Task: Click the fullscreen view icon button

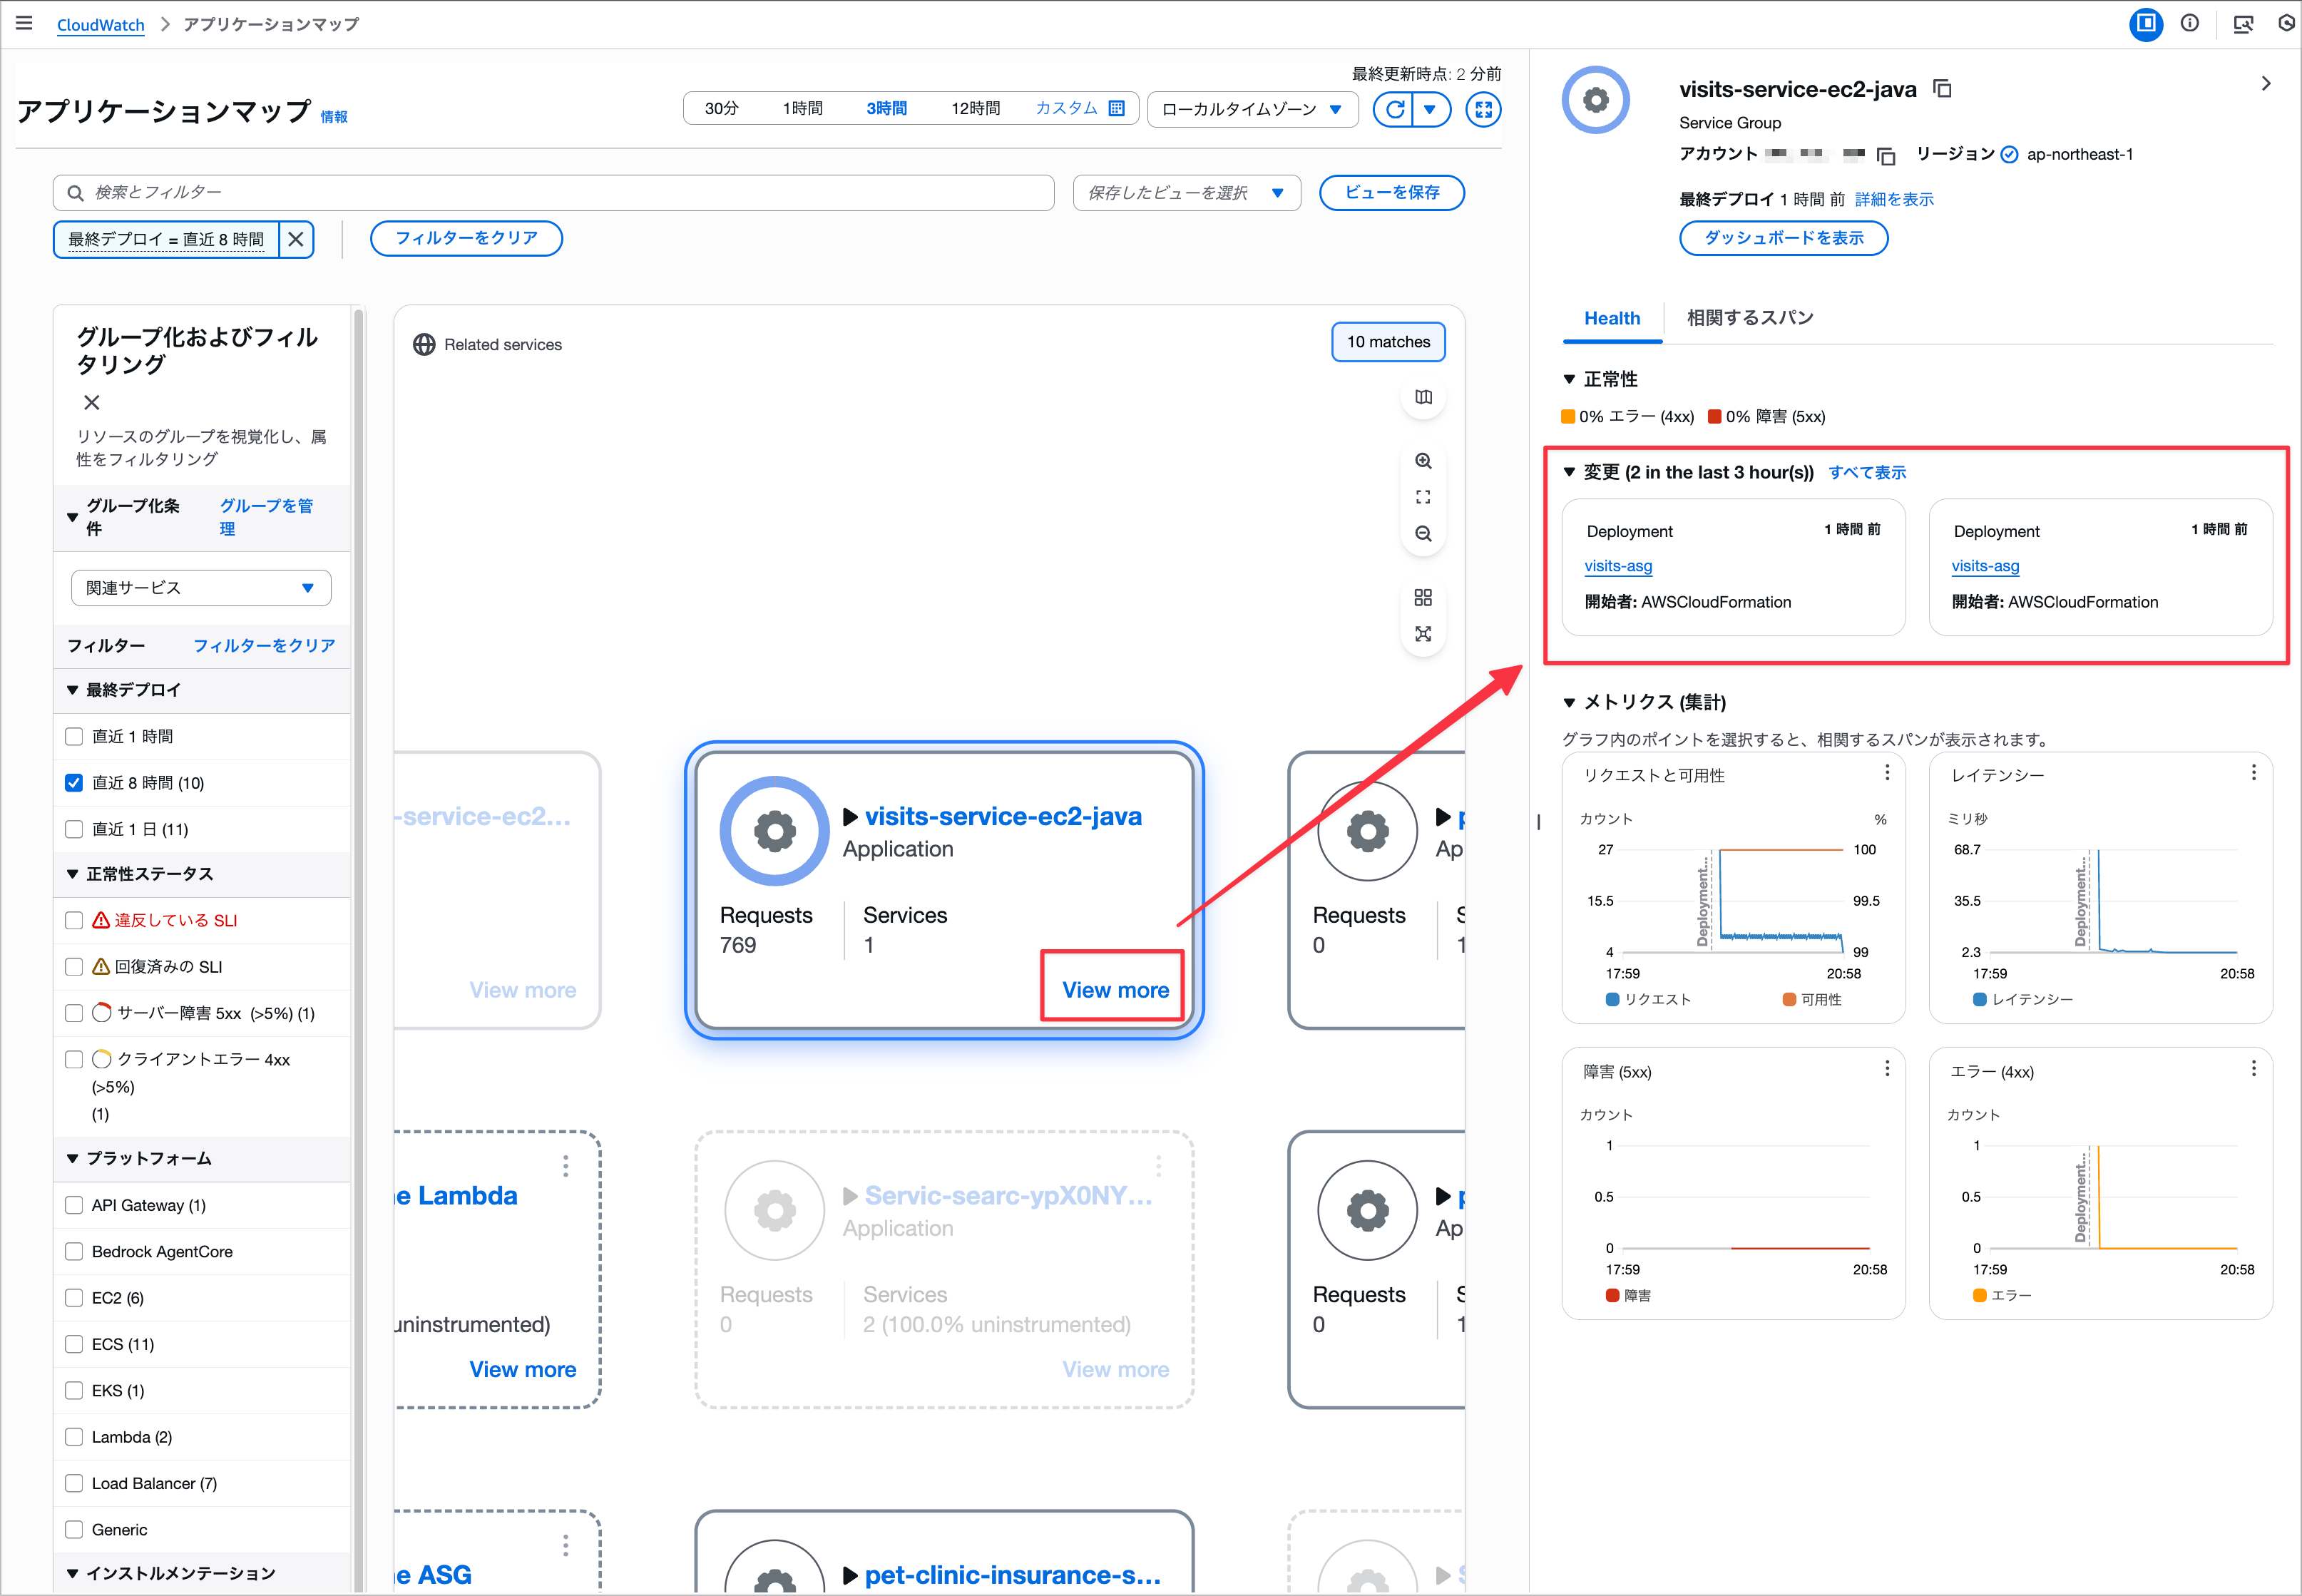Action: click(x=1483, y=109)
